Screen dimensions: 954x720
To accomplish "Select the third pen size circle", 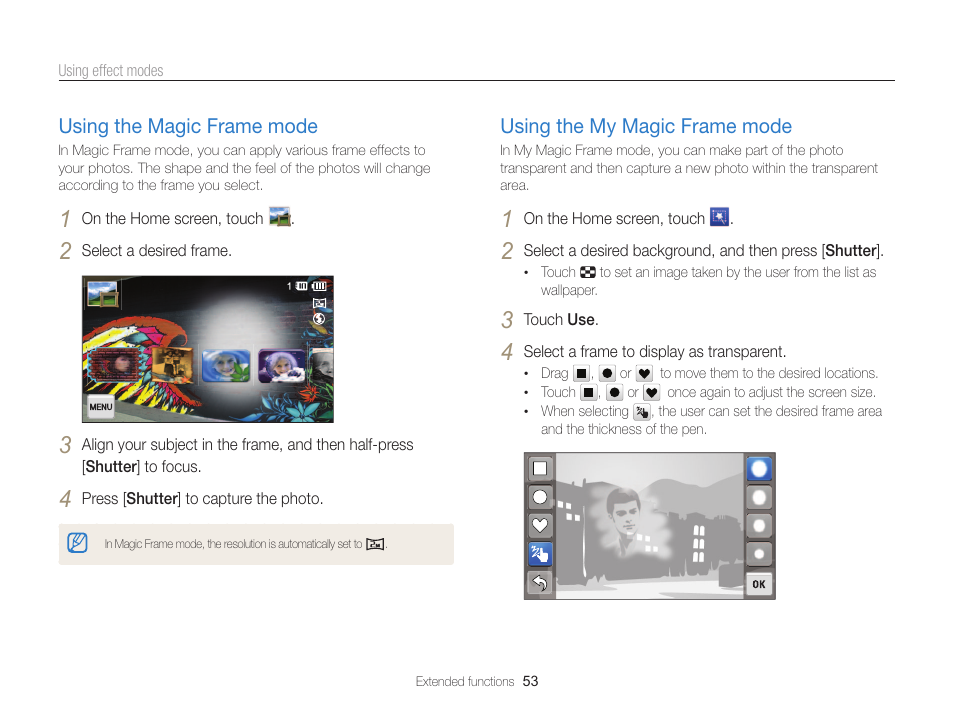I will tap(759, 525).
